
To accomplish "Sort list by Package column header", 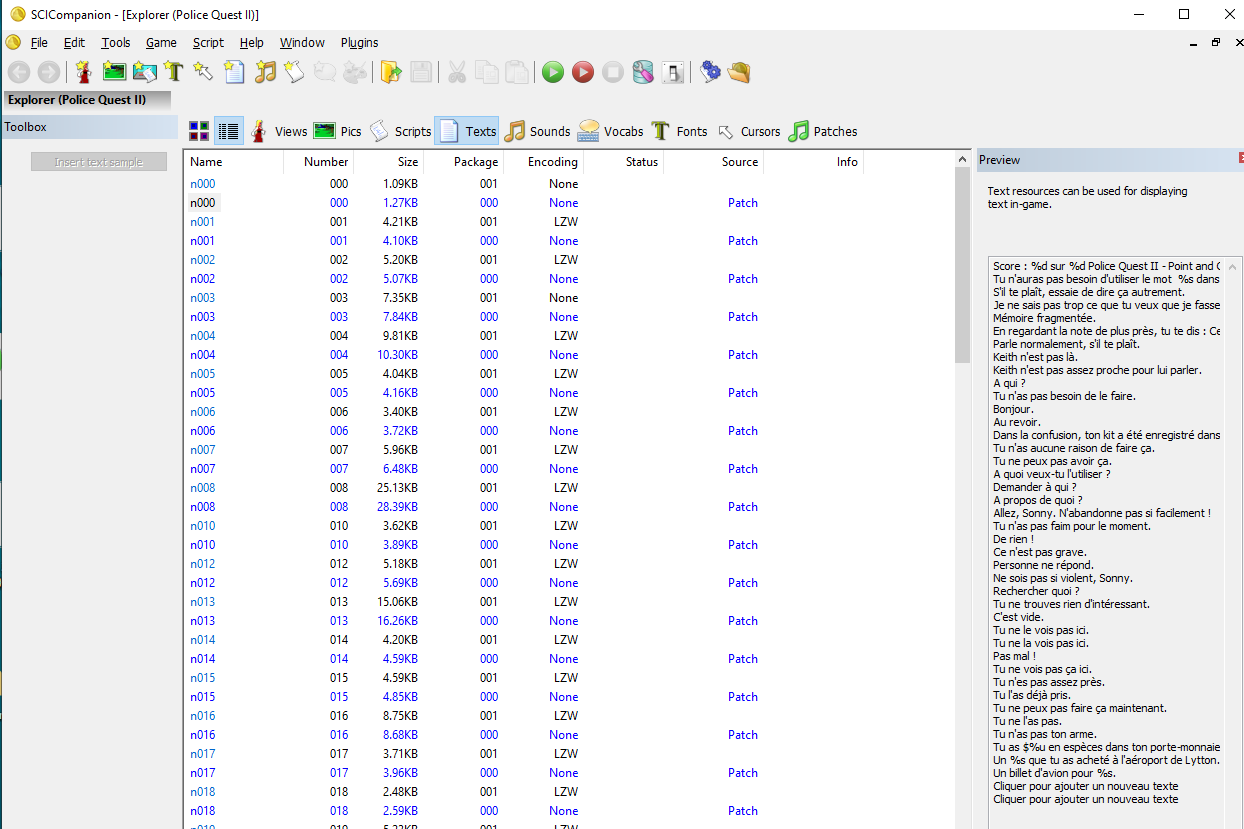I will (464, 162).
